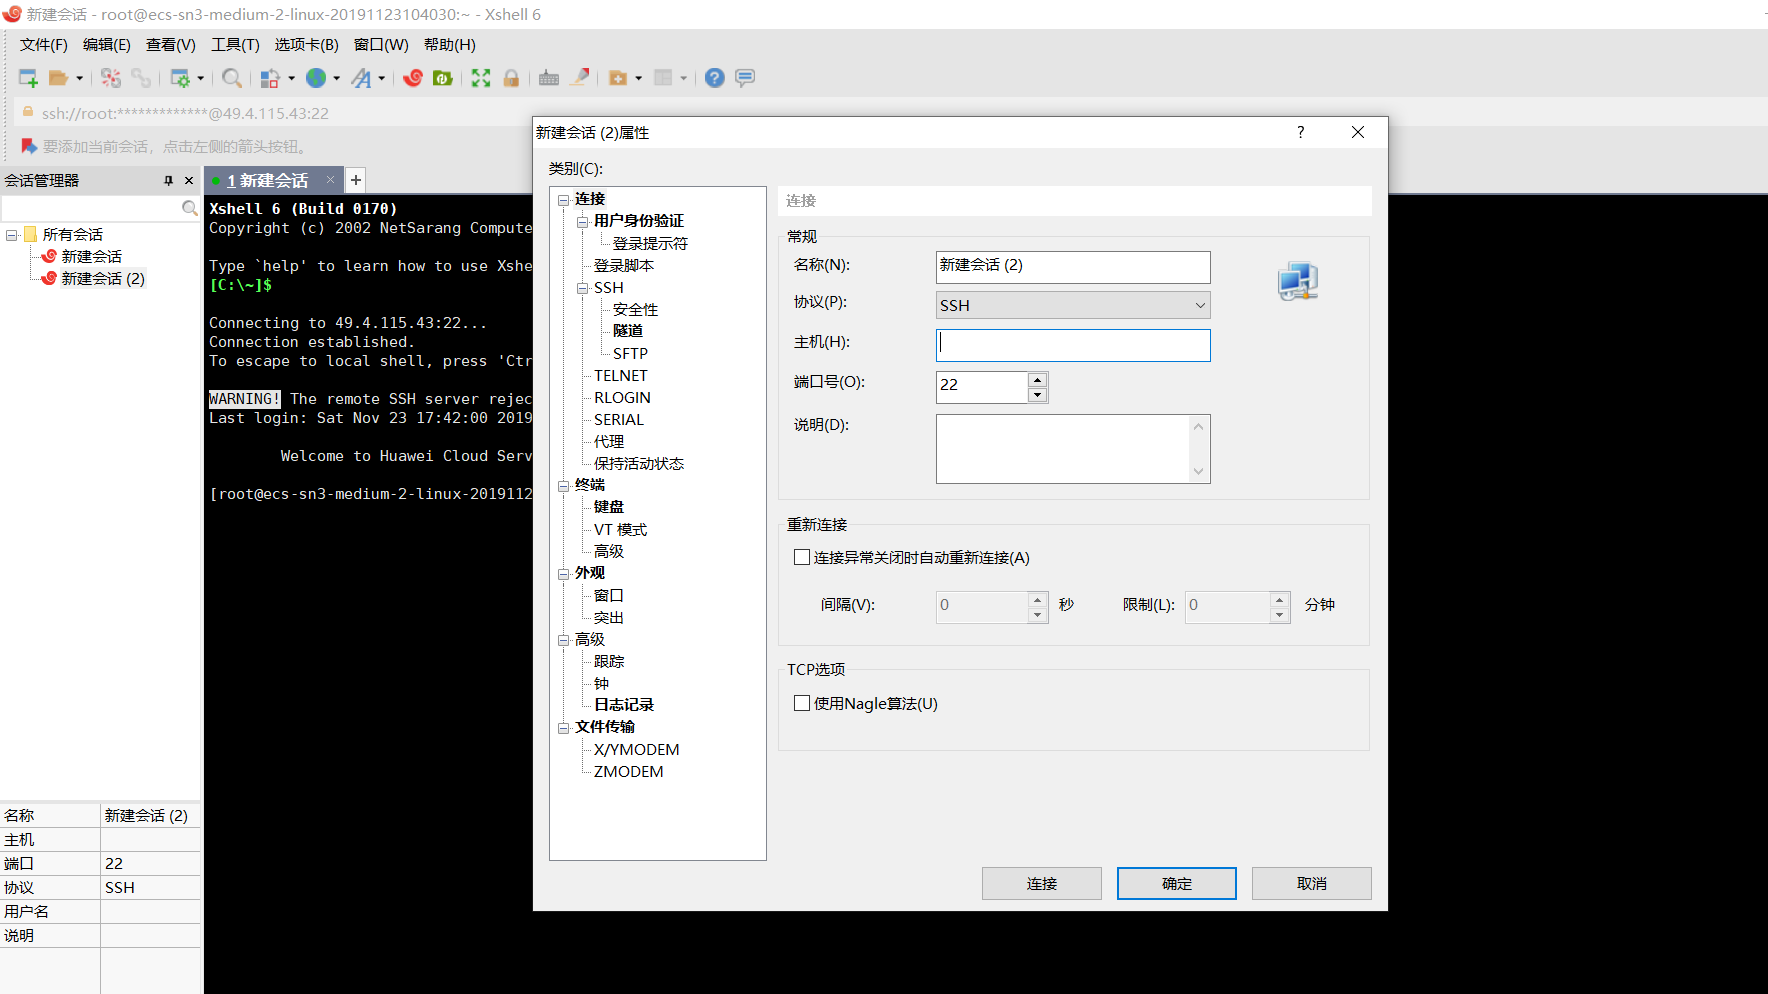1768x994 pixels.
Task: Open the 选项卡(B) menu
Action: 306,45
